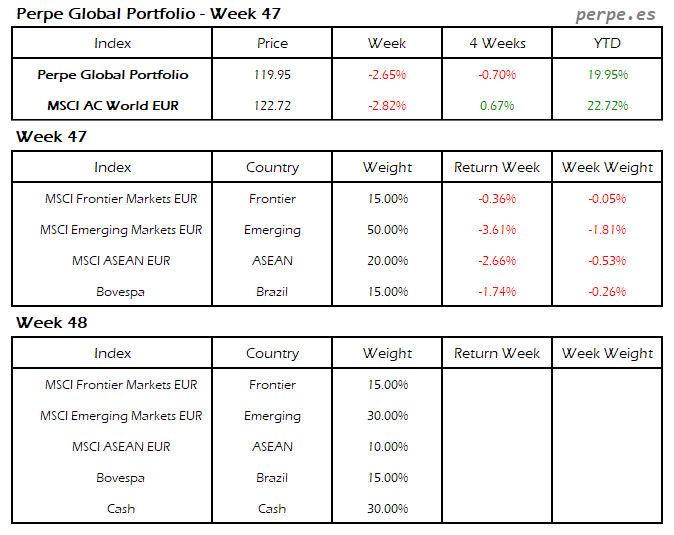Select the 50.00% Emerging weight cell
Viewport: 674px width, 535px height.
[x=387, y=229]
